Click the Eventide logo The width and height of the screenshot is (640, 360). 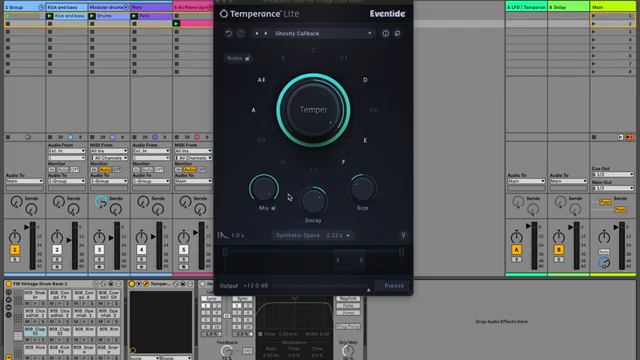click(387, 13)
